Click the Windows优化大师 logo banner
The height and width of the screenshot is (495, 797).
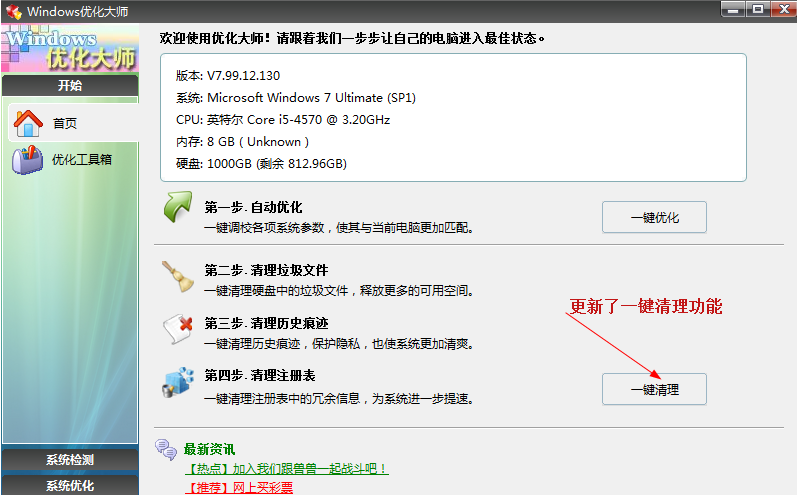(70, 49)
